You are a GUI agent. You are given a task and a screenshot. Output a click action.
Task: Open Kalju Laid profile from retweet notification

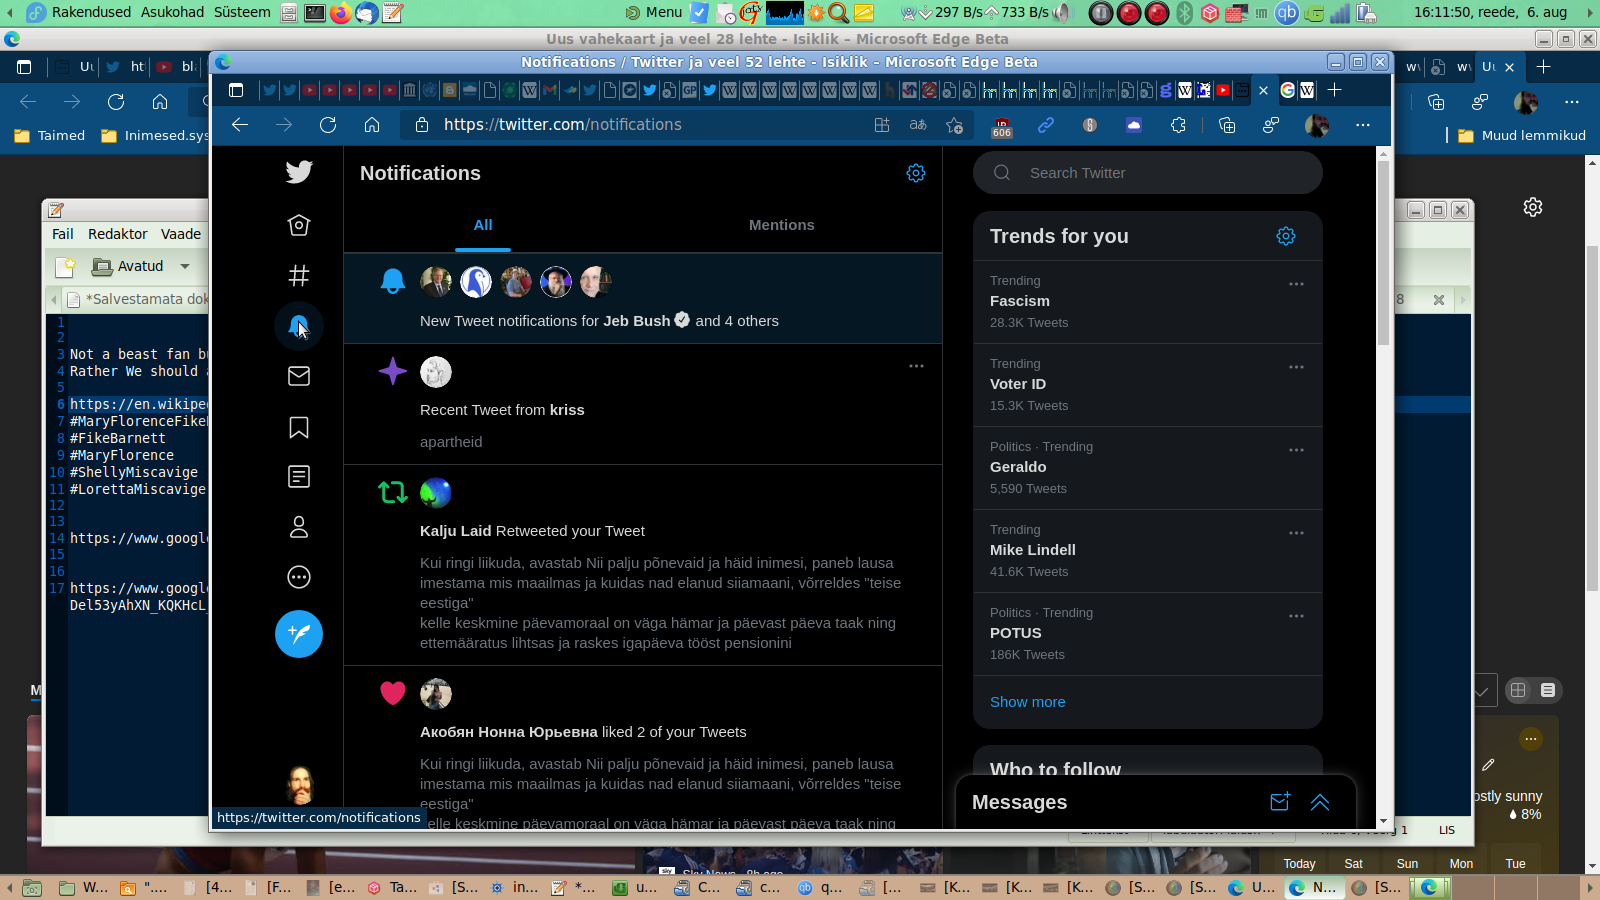pyautogui.click(x=456, y=531)
